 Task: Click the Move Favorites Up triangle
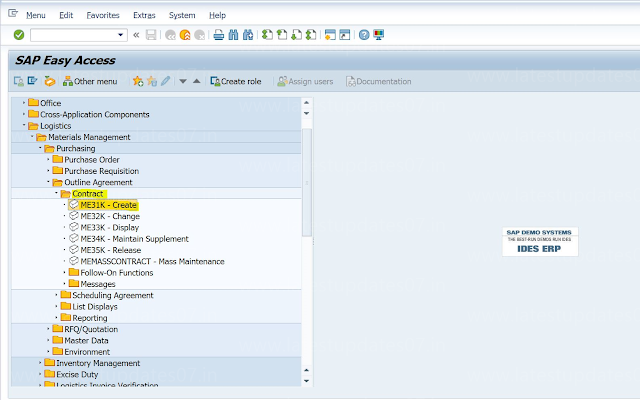(197, 81)
